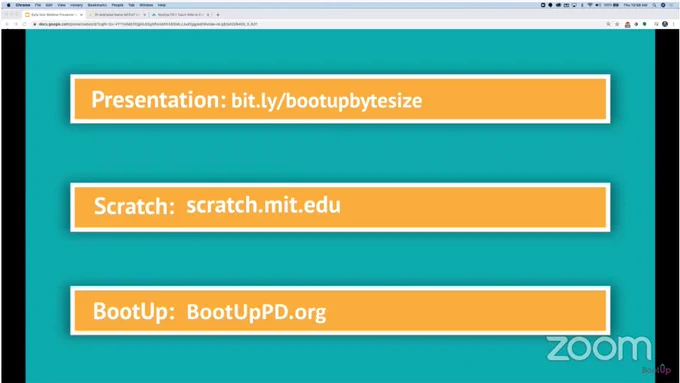Click the red extension icon in toolbar
Screen dimensions: 680x383
[628, 25]
